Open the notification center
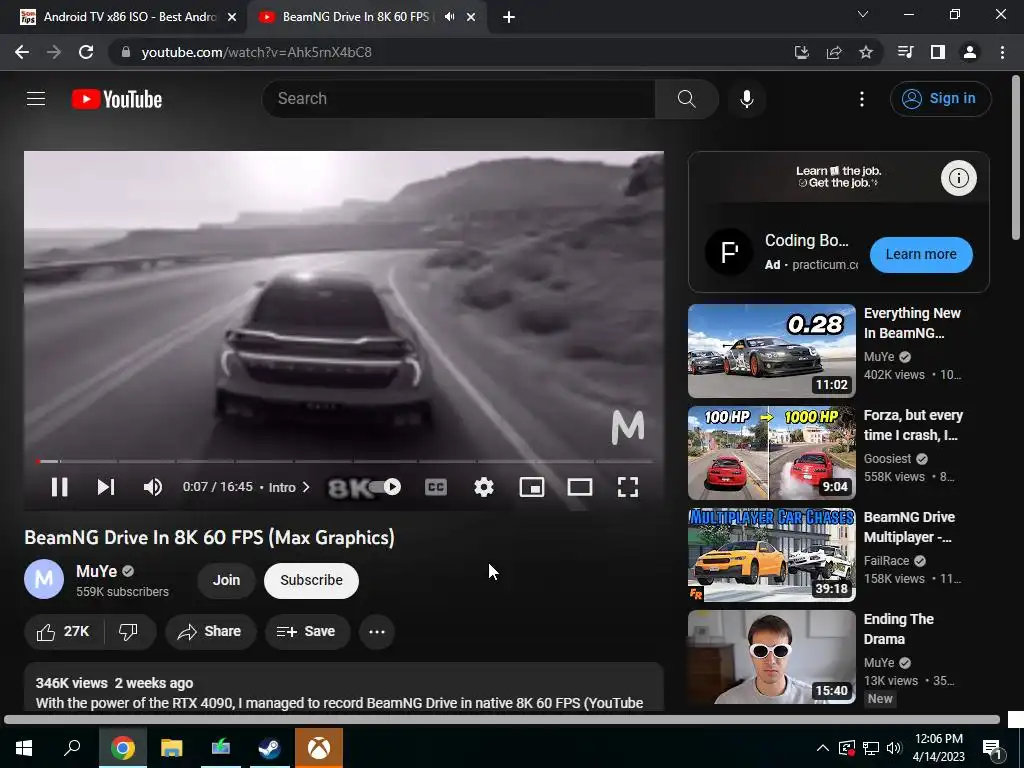 [993, 749]
